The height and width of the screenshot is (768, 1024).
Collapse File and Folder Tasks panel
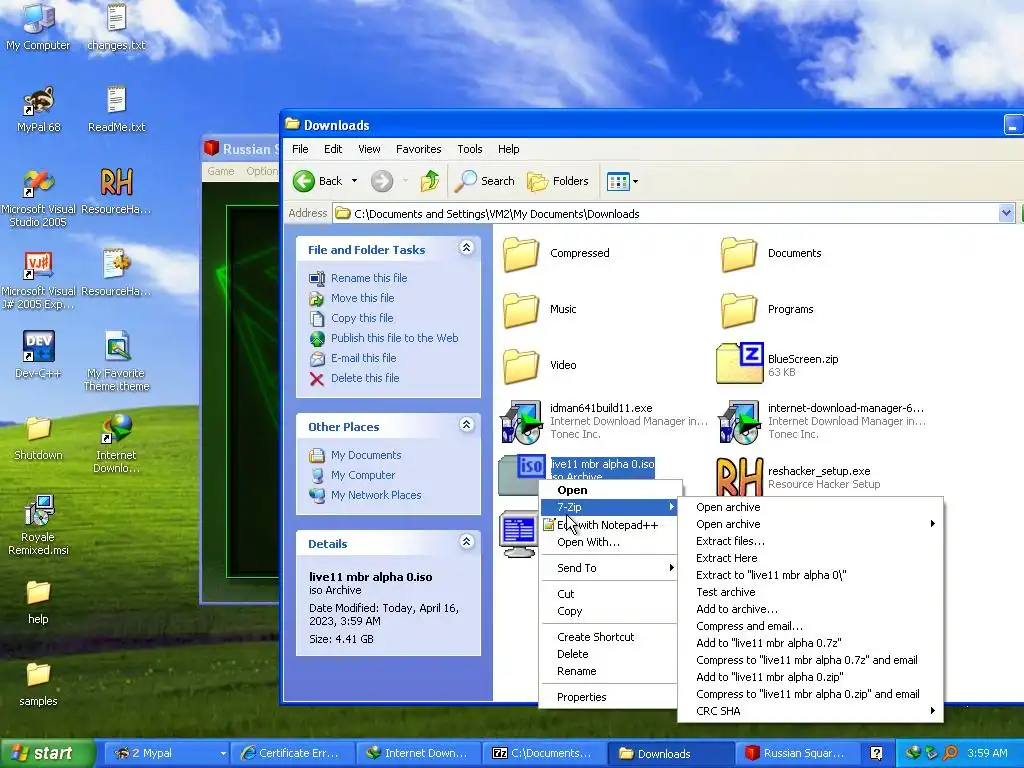[466, 248]
